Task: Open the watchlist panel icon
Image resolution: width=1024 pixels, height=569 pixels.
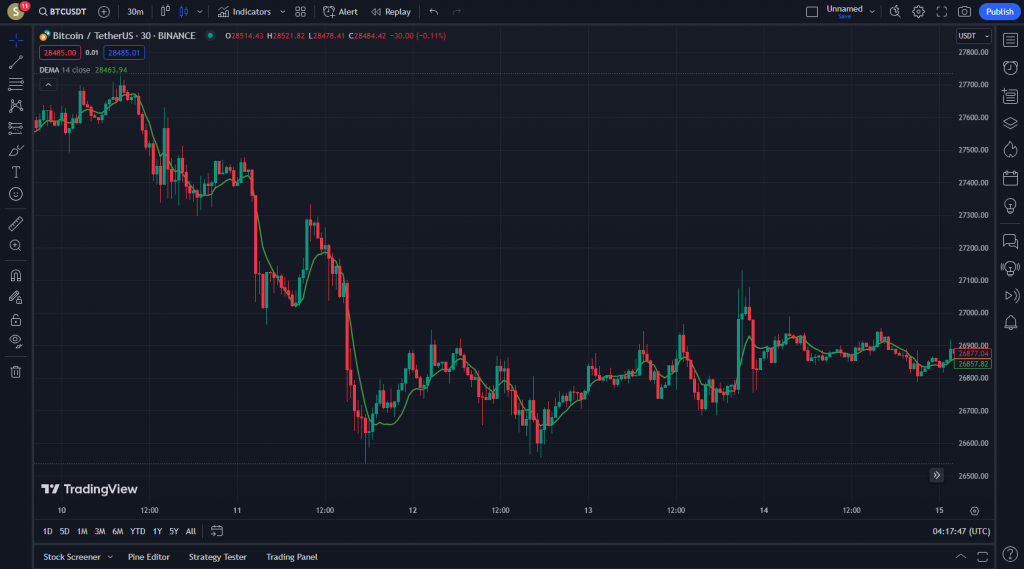Action: tap(1010, 41)
